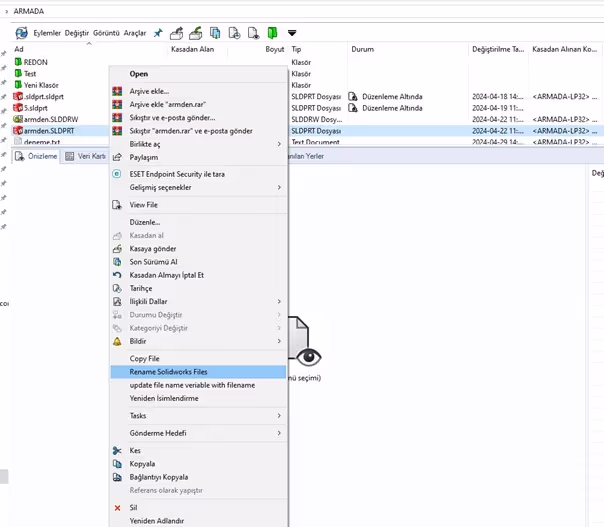Expand the Birlikte aç submenu
The image size is (604, 527).
click(199, 144)
